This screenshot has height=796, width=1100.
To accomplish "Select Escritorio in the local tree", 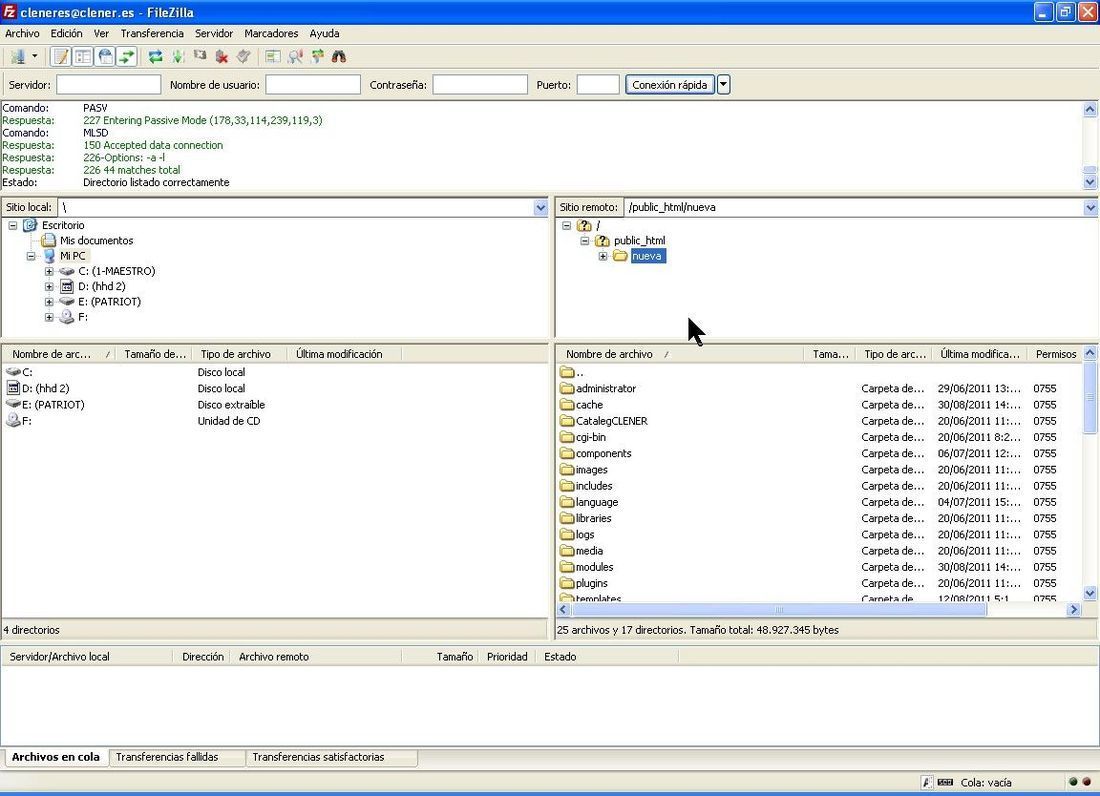I will tap(62, 225).
